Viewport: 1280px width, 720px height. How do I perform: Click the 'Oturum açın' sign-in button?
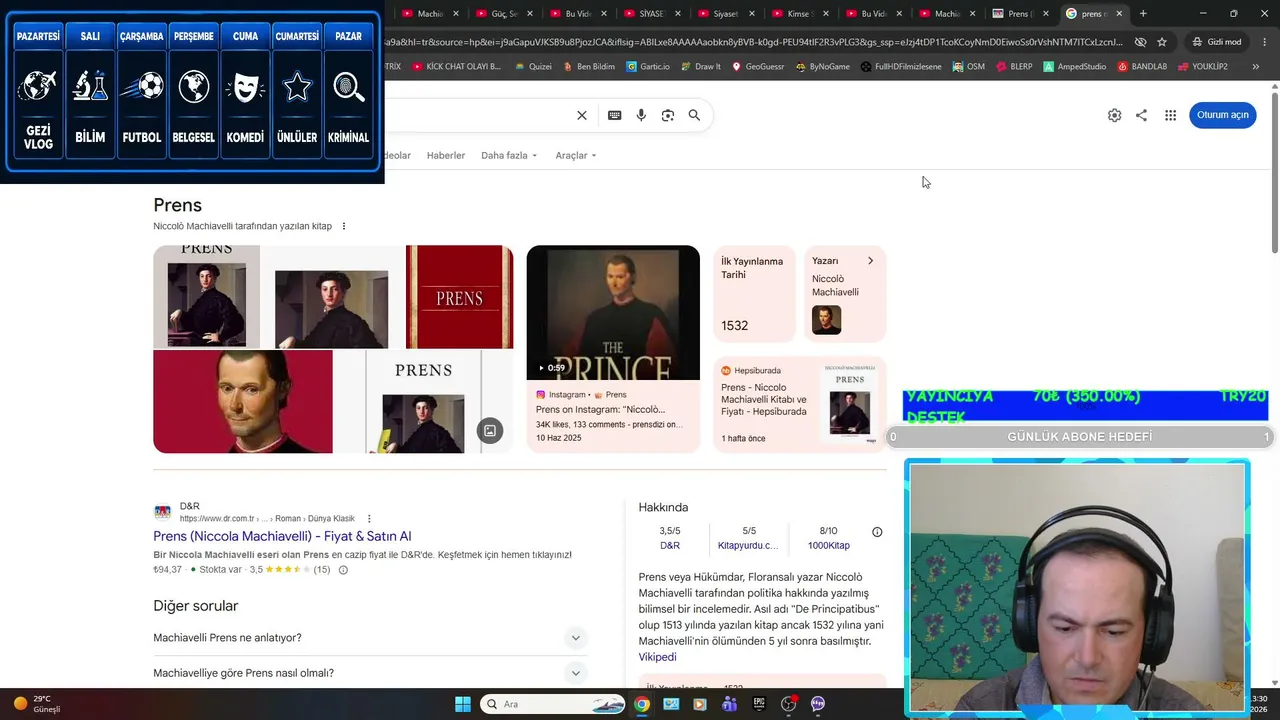click(x=1223, y=115)
